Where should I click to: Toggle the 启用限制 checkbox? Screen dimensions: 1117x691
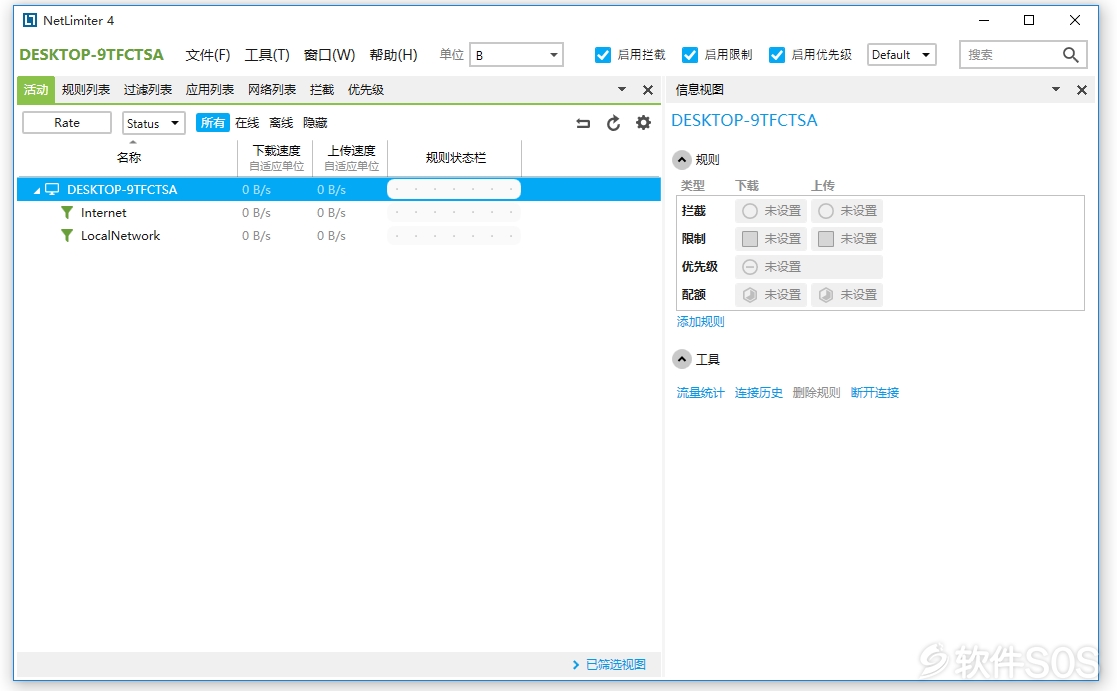click(690, 55)
